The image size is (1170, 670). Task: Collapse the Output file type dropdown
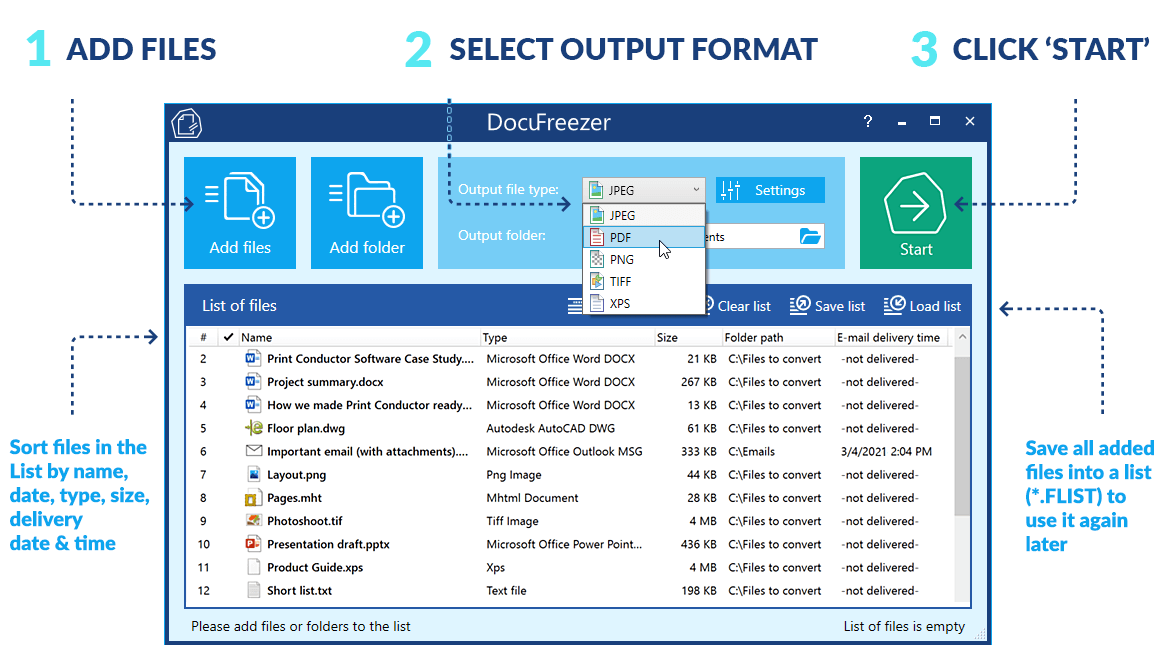tap(644, 190)
